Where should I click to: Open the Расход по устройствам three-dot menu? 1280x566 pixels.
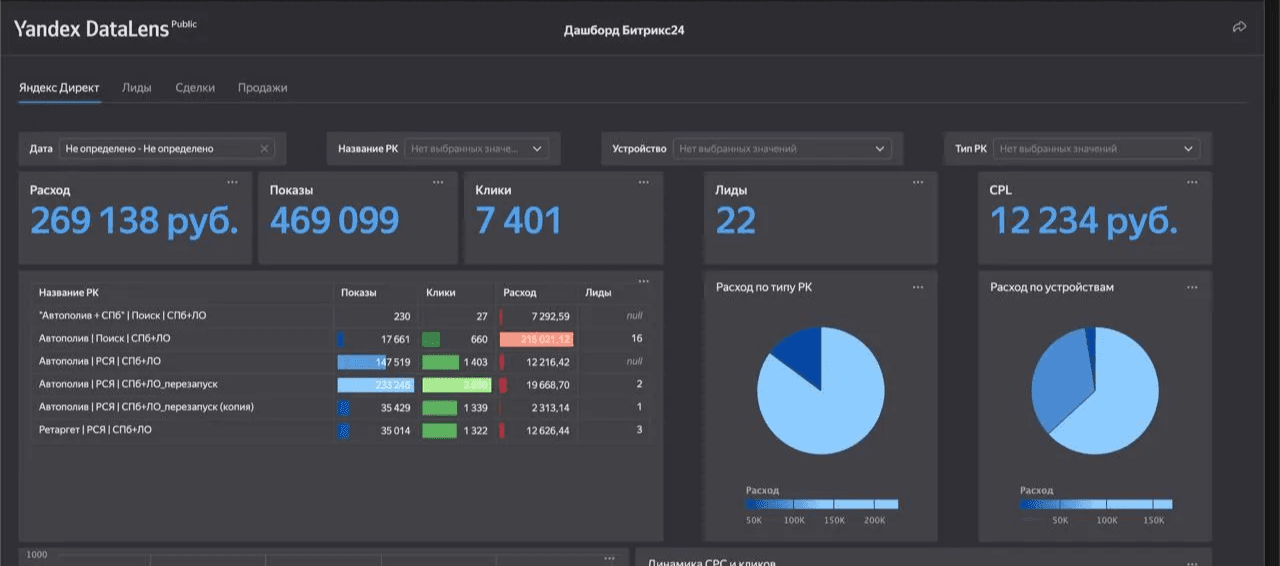click(x=1192, y=287)
